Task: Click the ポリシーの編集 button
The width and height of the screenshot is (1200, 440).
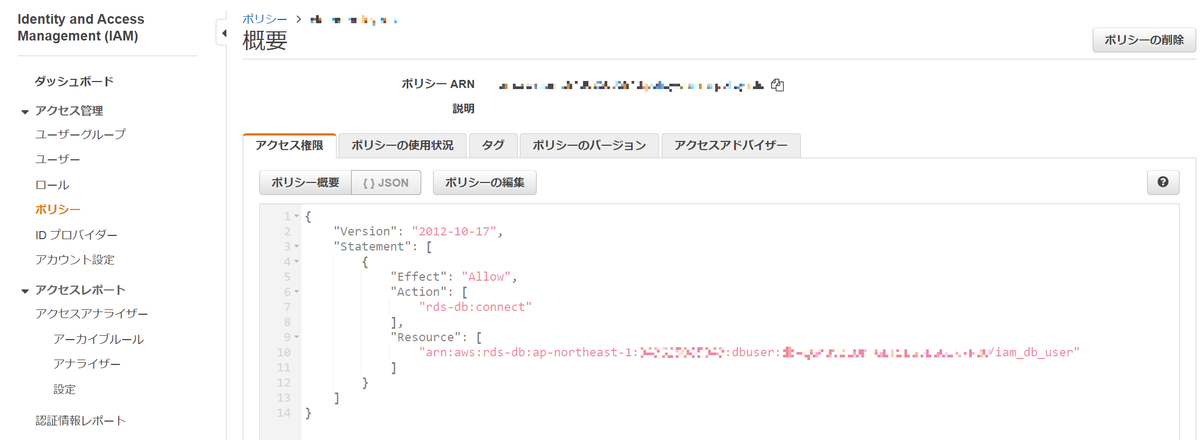Action: tap(485, 183)
